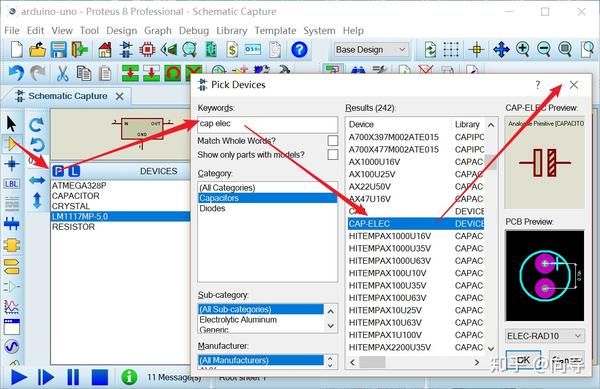This screenshot has height=389, width=600.
Task: Select CAP-ELEC result row
Action: click(416, 224)
